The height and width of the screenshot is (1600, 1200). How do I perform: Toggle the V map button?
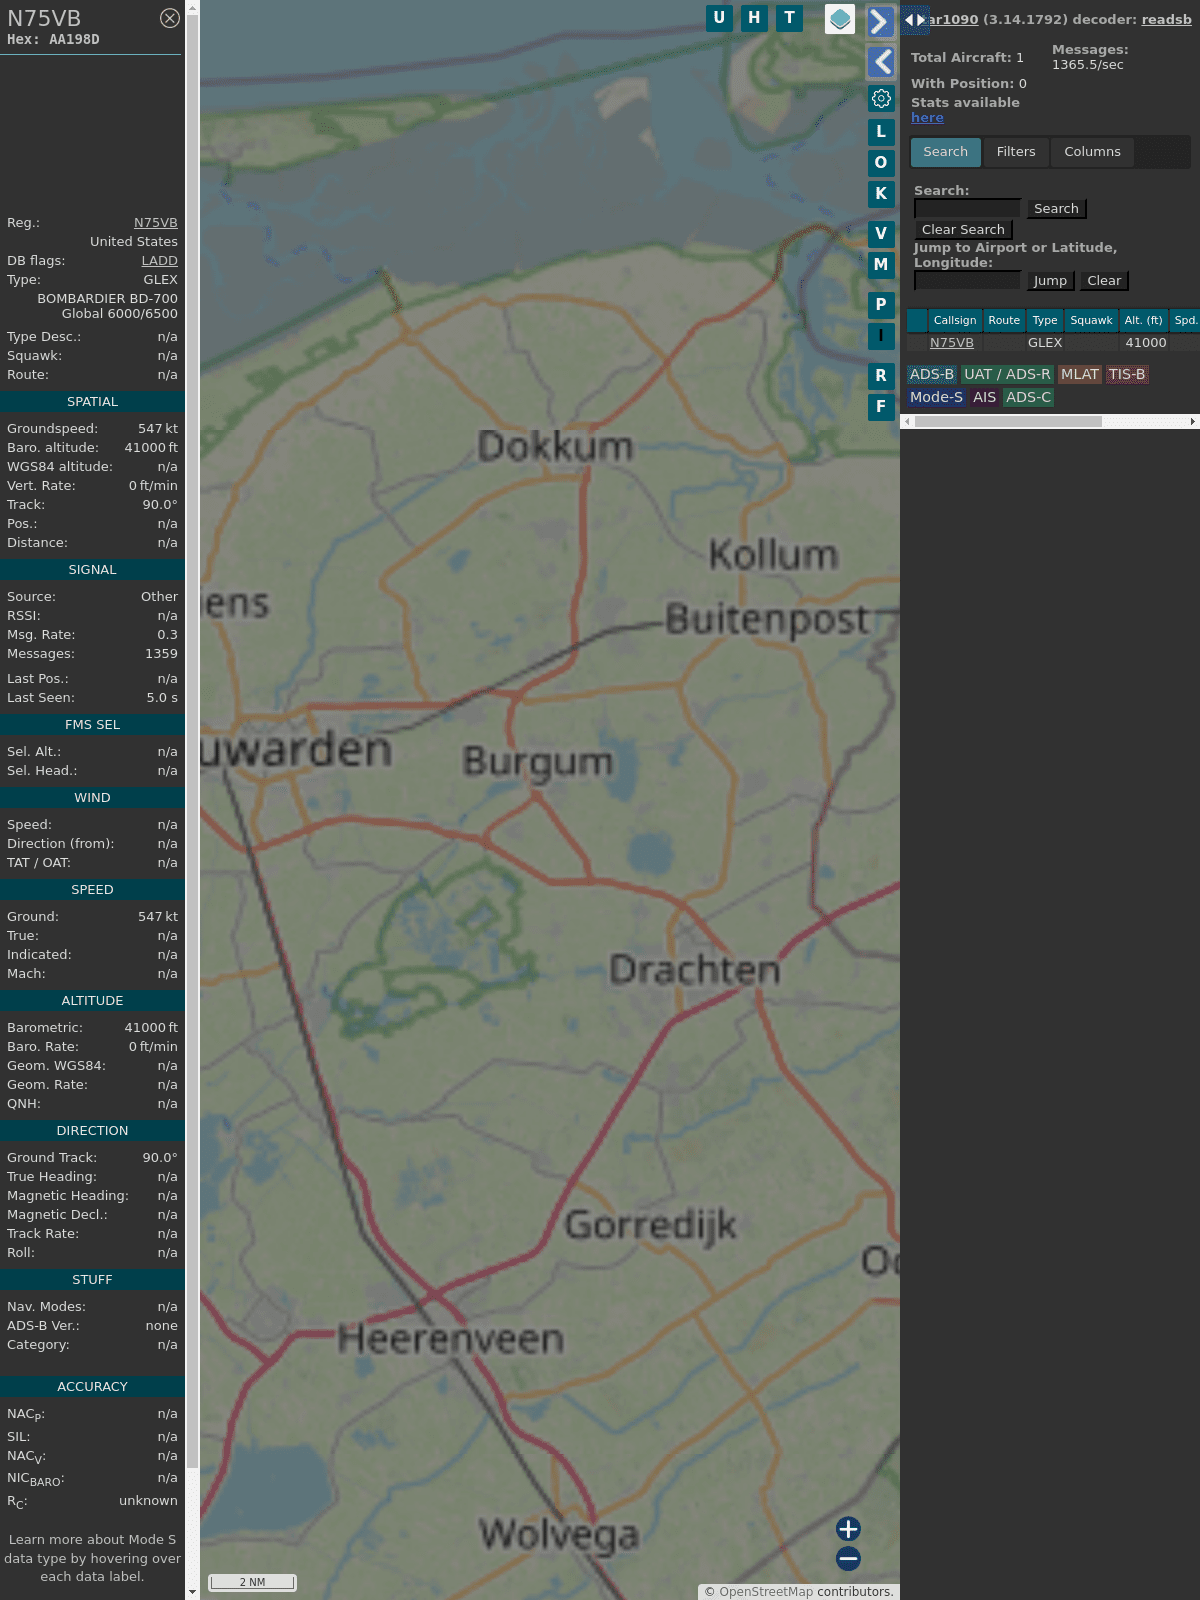pos(881,234)
